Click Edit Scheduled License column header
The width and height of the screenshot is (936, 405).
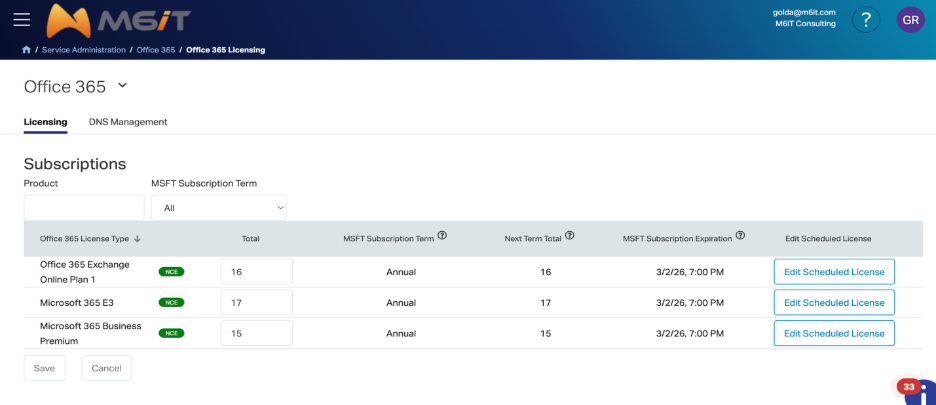(828, 238)
